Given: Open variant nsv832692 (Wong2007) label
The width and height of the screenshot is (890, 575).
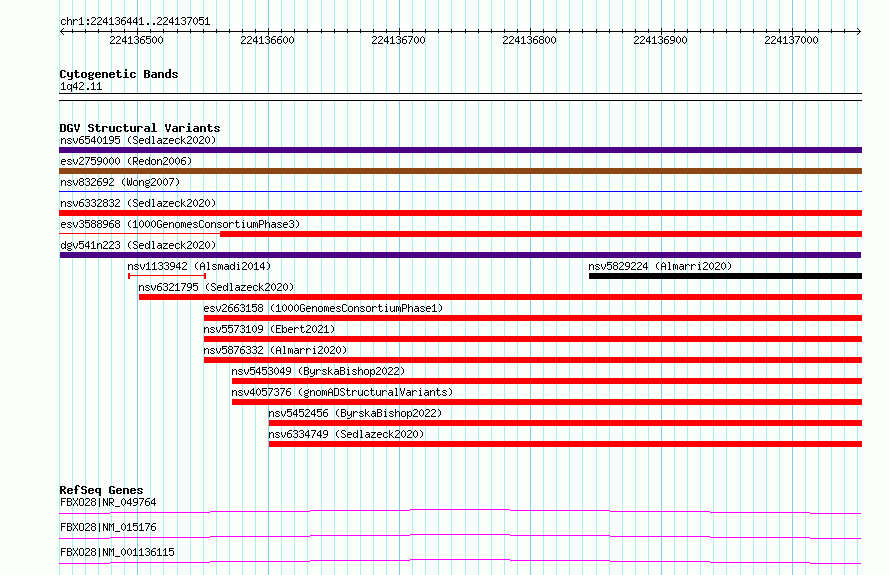Looking at the screenshot, I should [x=120, y=182].
